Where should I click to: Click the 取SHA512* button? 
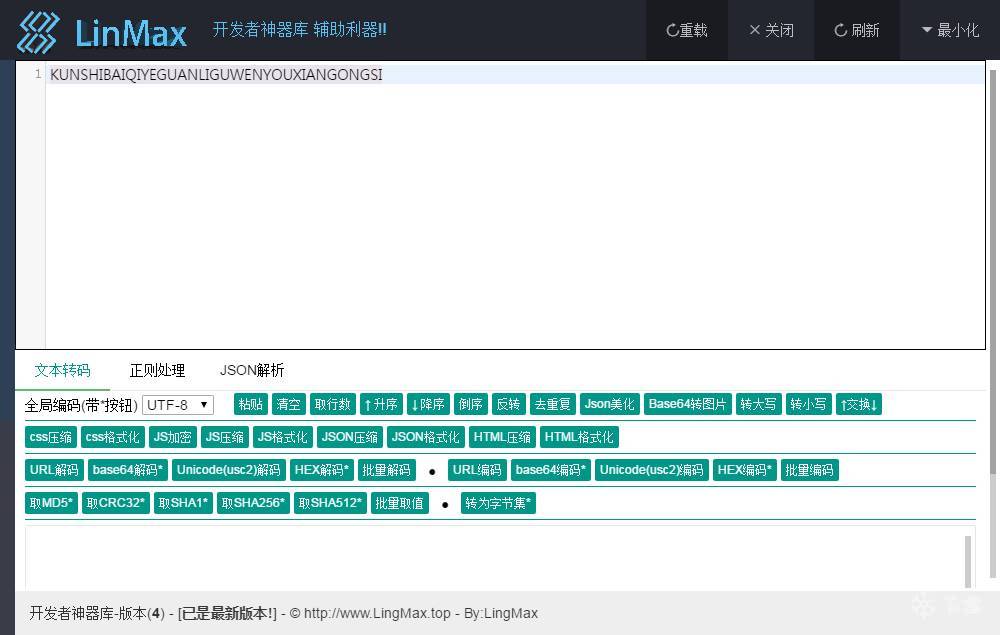[x=330, y=503]
